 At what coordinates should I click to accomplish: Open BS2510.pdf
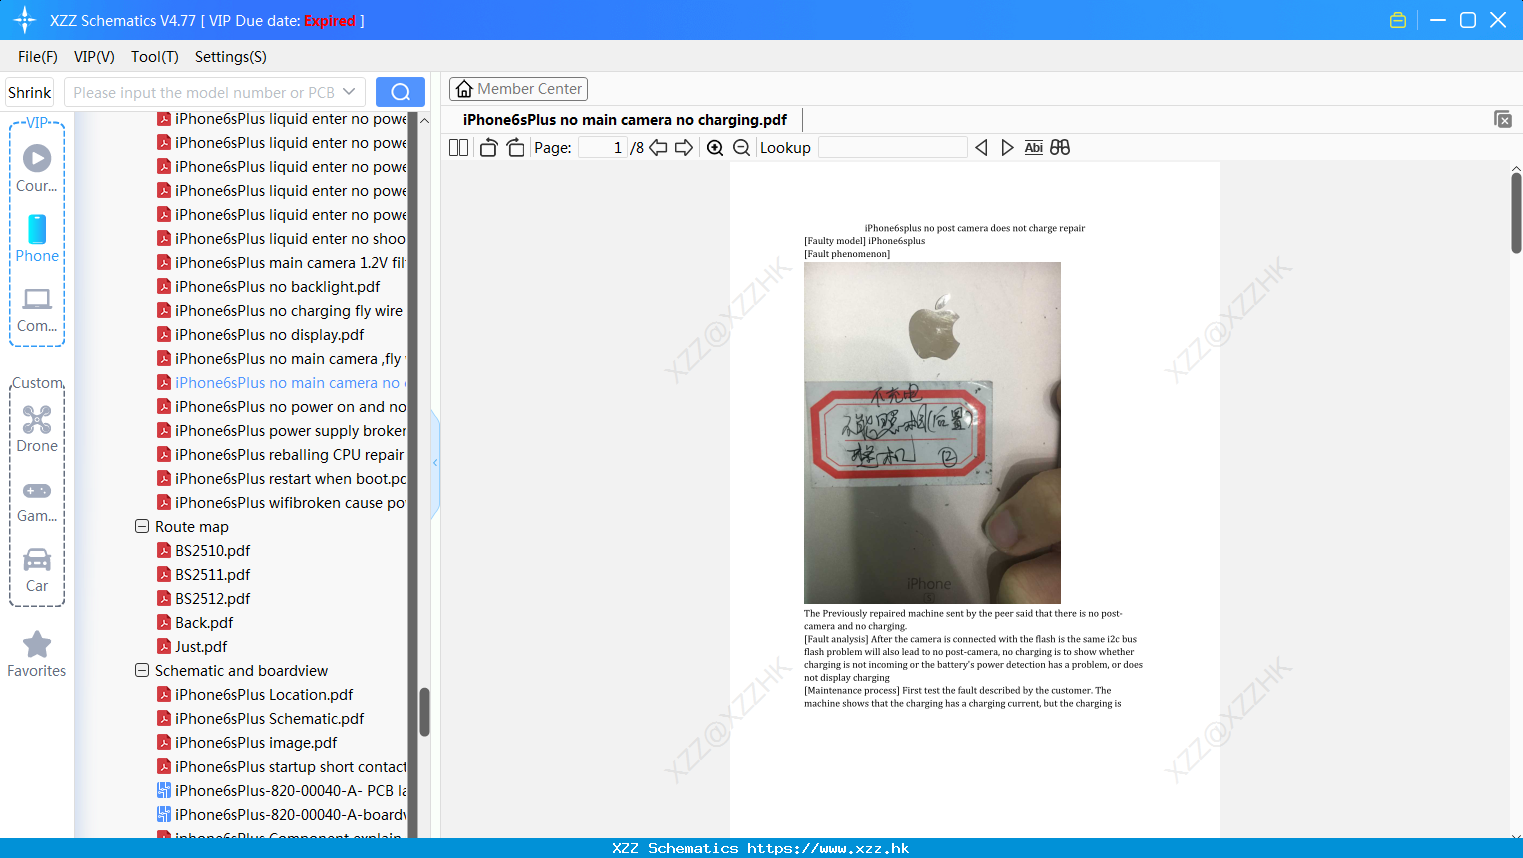[x=203, y=550]
